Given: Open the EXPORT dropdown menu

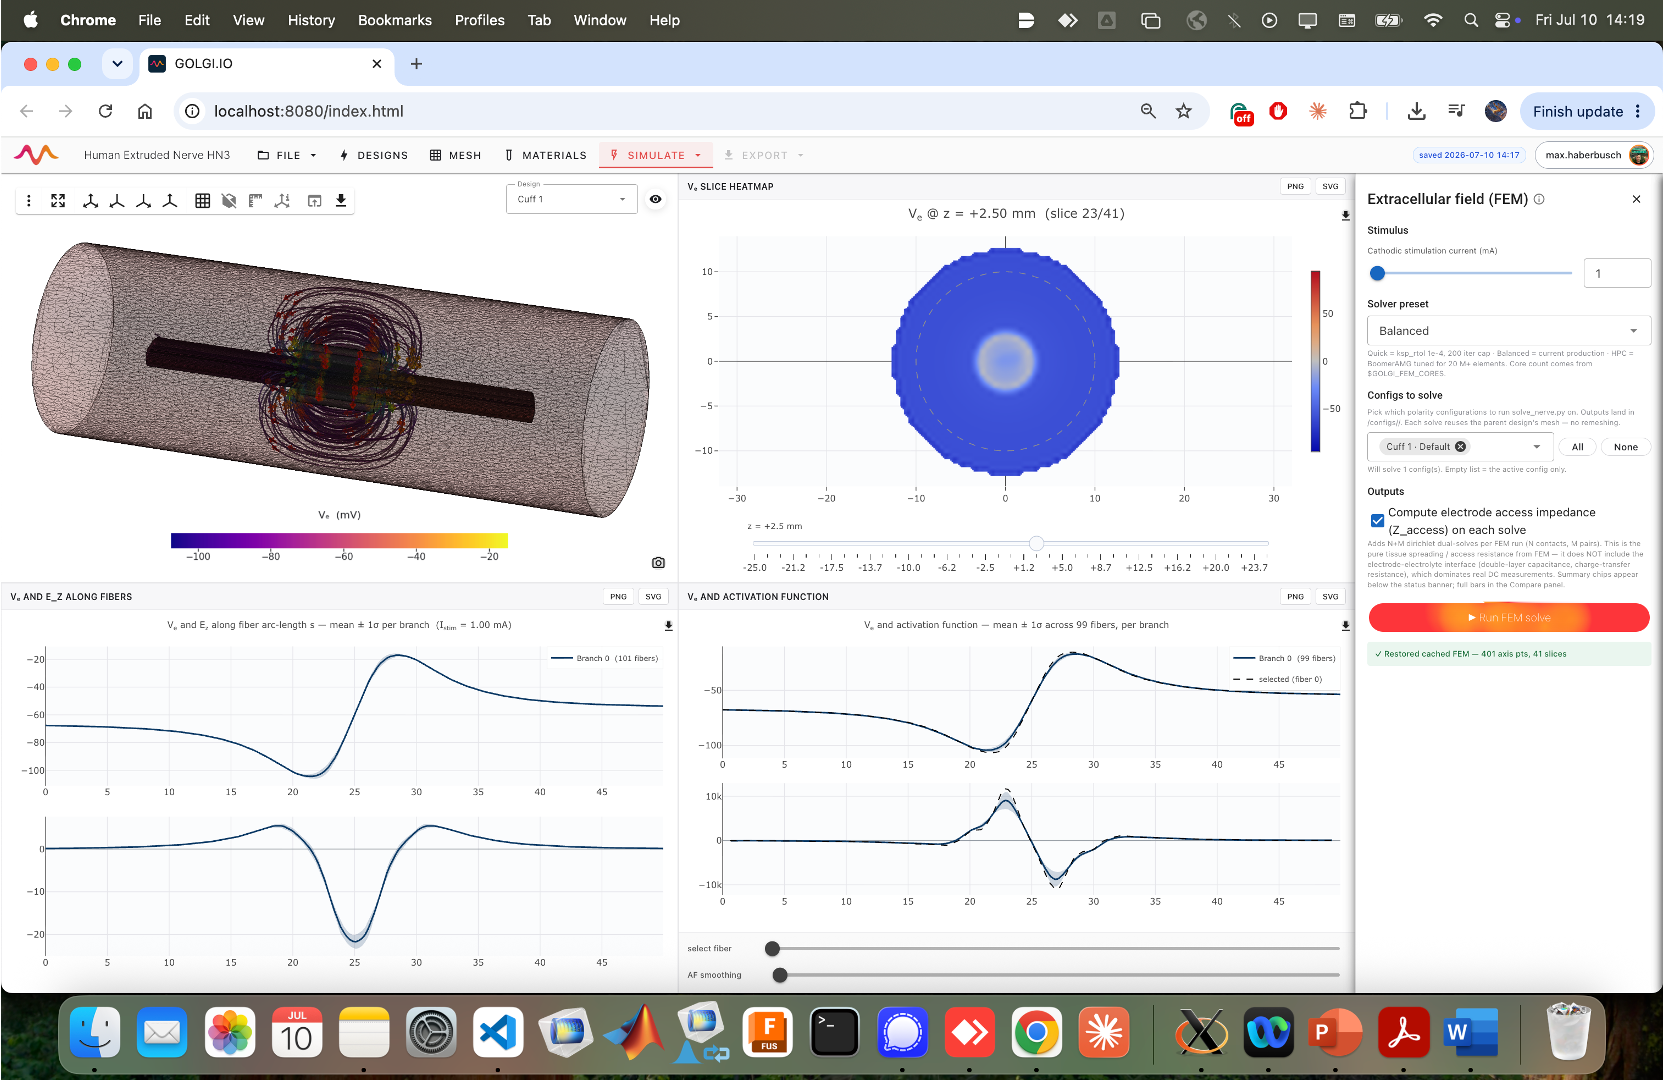Looking at the screenshot, I should point(764,155).
